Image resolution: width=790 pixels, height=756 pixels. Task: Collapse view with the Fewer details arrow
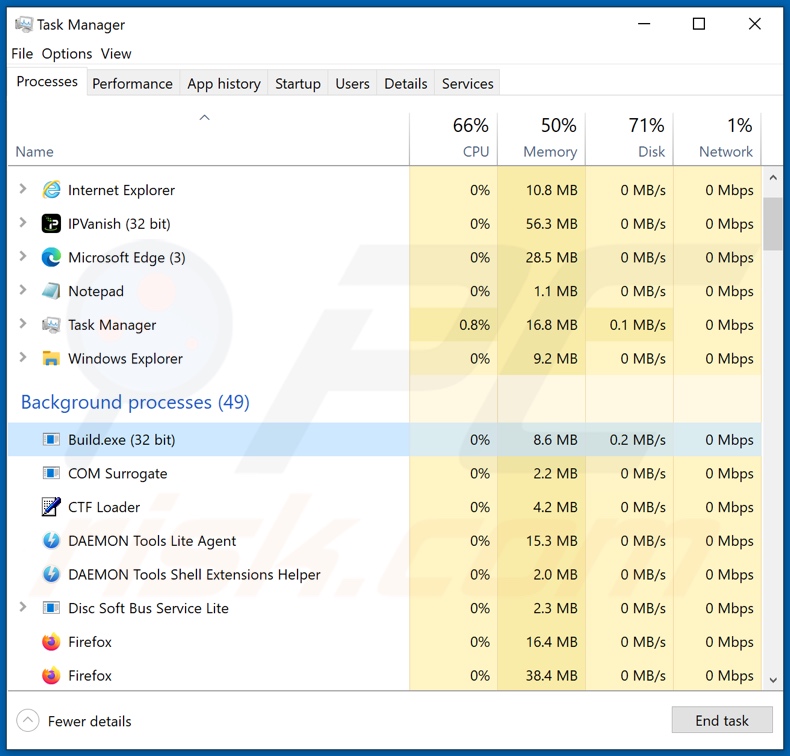[28, 721]
